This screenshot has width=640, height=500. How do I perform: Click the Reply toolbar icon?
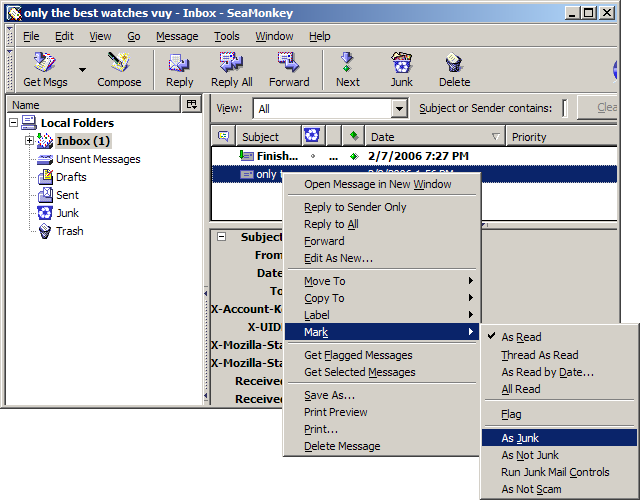(180, 69)
